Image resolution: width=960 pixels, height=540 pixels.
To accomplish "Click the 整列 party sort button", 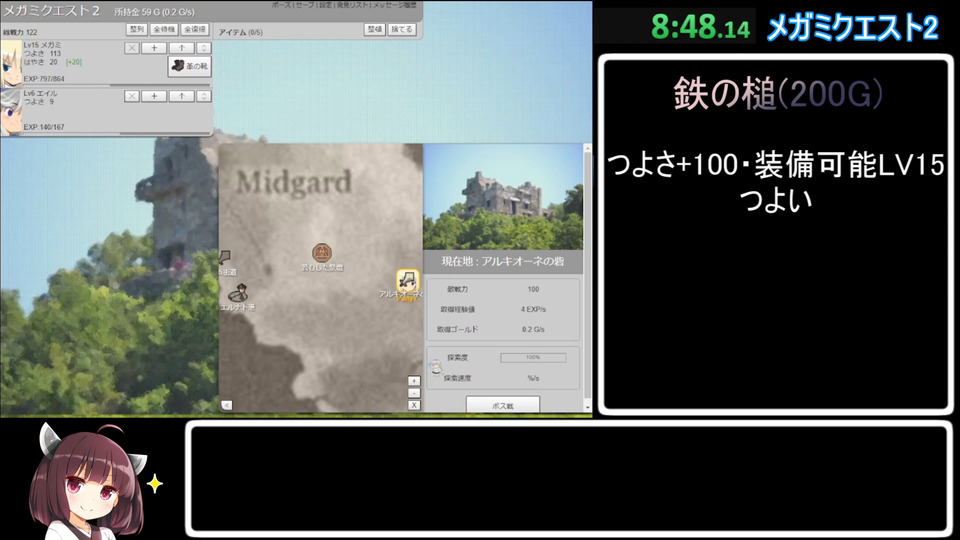I will (x=137, y=29).
